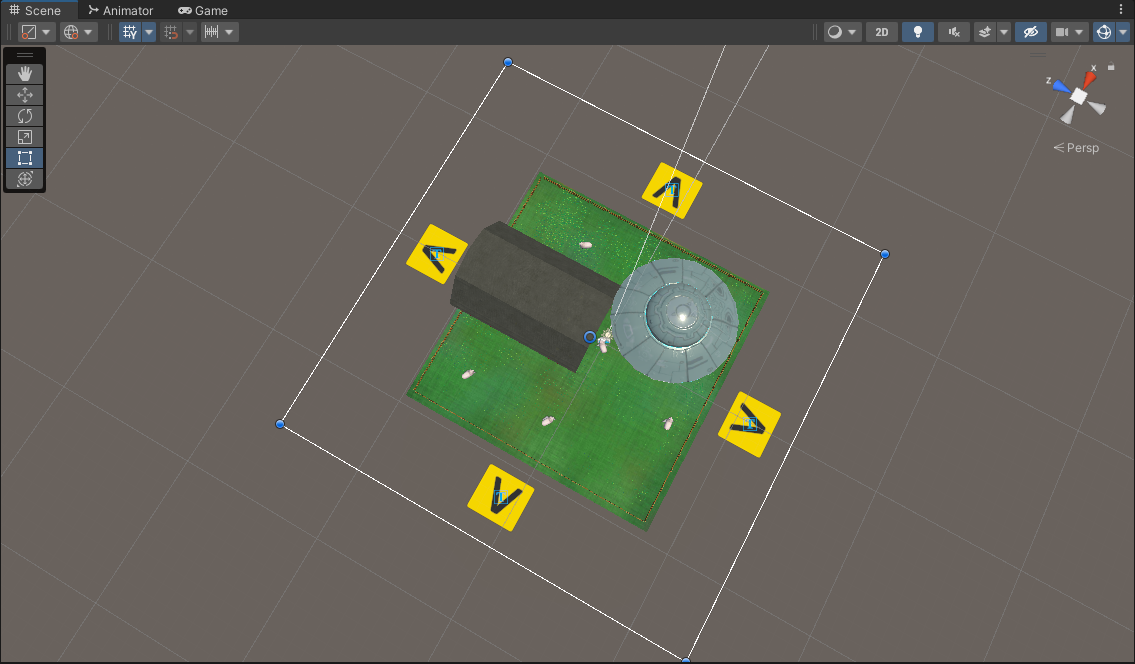Viewport: 1135px width, 664px height.
Task: Switch to the Animator tab
Action: click(x=120, y=10)
